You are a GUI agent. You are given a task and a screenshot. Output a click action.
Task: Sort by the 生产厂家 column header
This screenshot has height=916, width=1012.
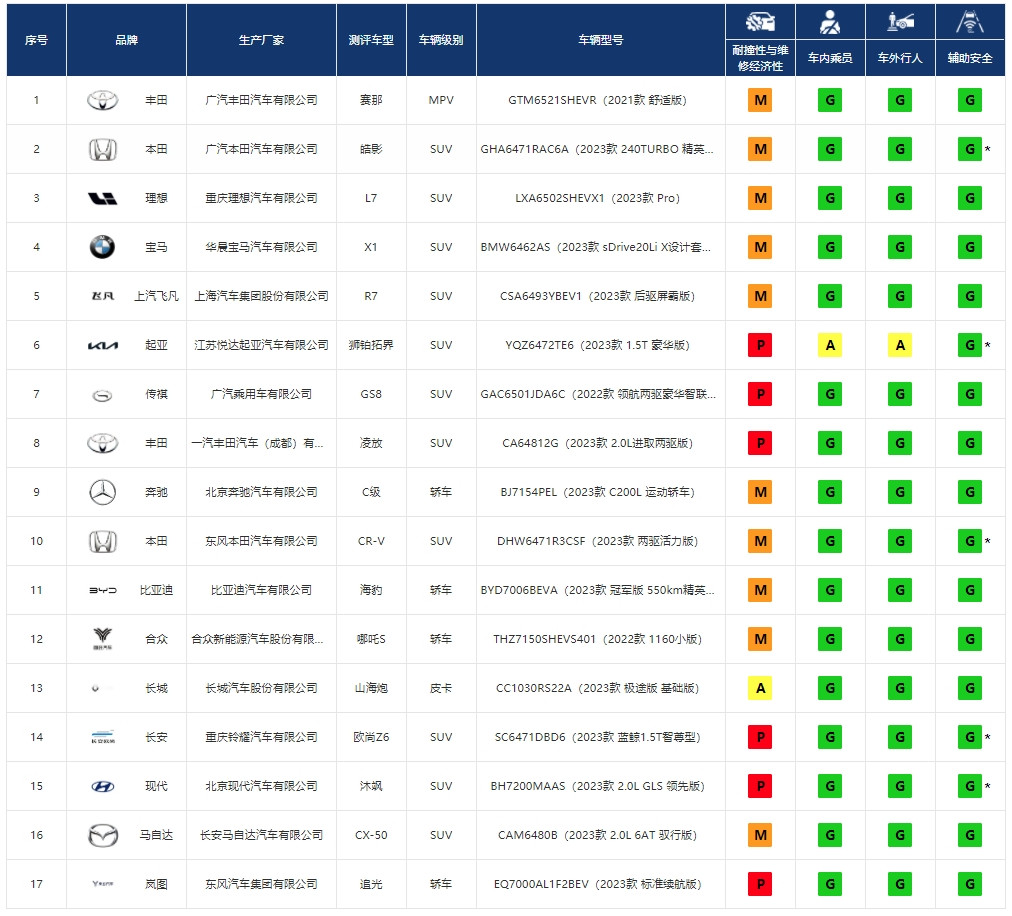(x=261, y=40)
